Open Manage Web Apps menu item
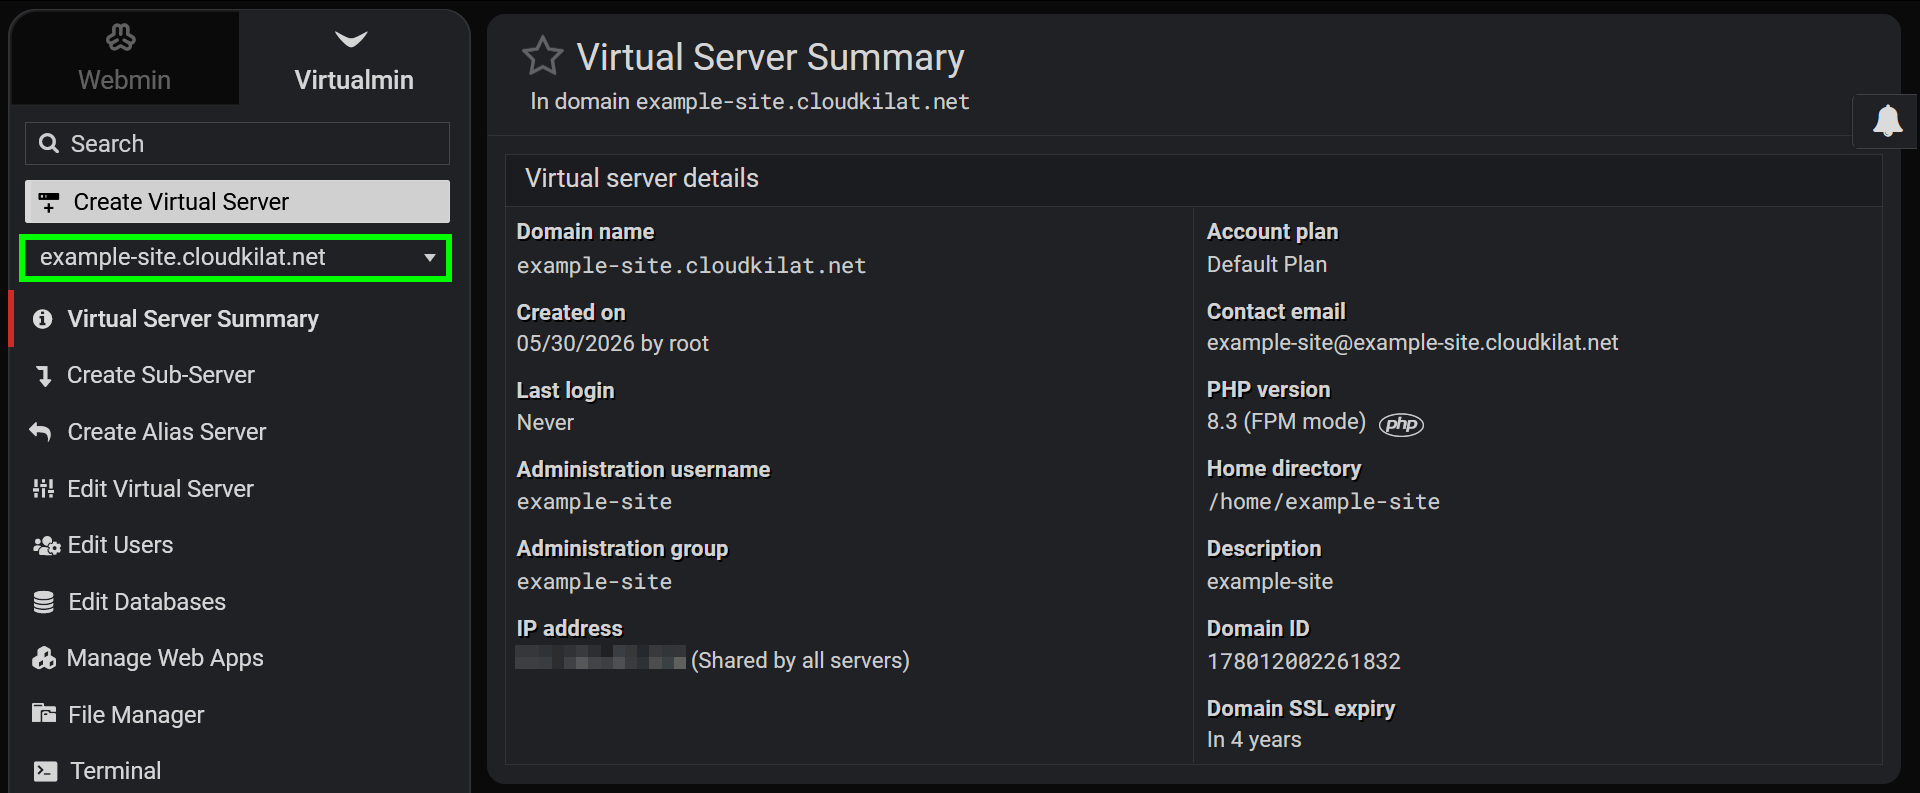1920x793 pixels. point(165,658)
